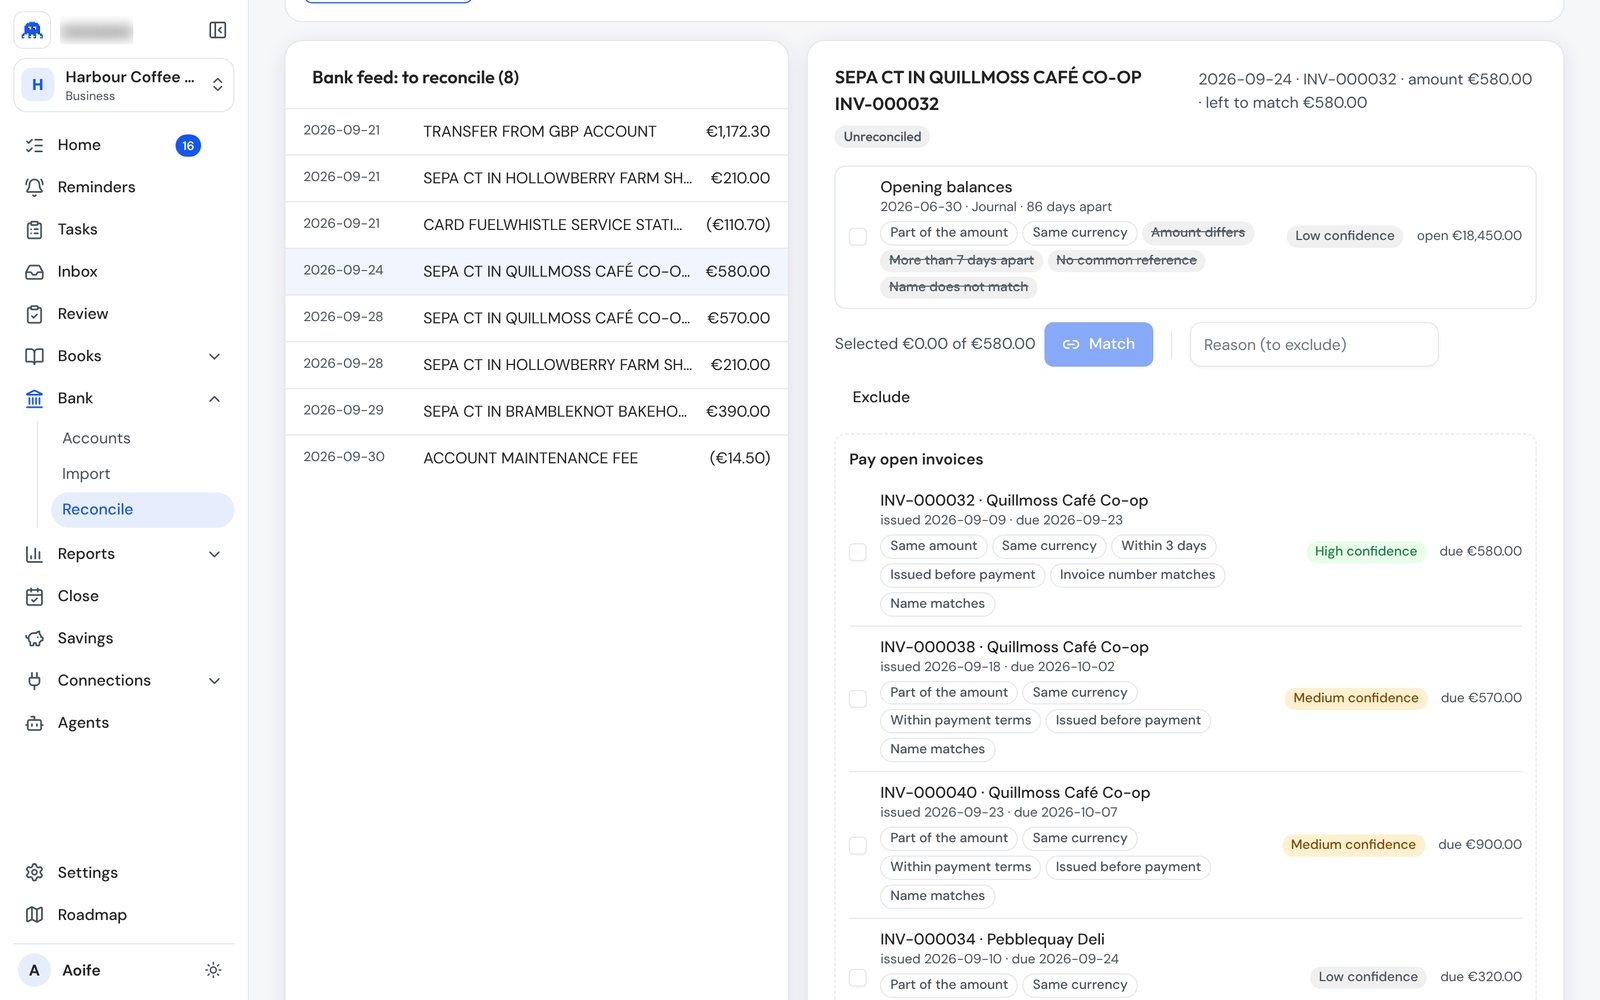Screen dimensions: 1600x1000
Task: Click the Review clipboard-check icon
Action: (34, 314)
